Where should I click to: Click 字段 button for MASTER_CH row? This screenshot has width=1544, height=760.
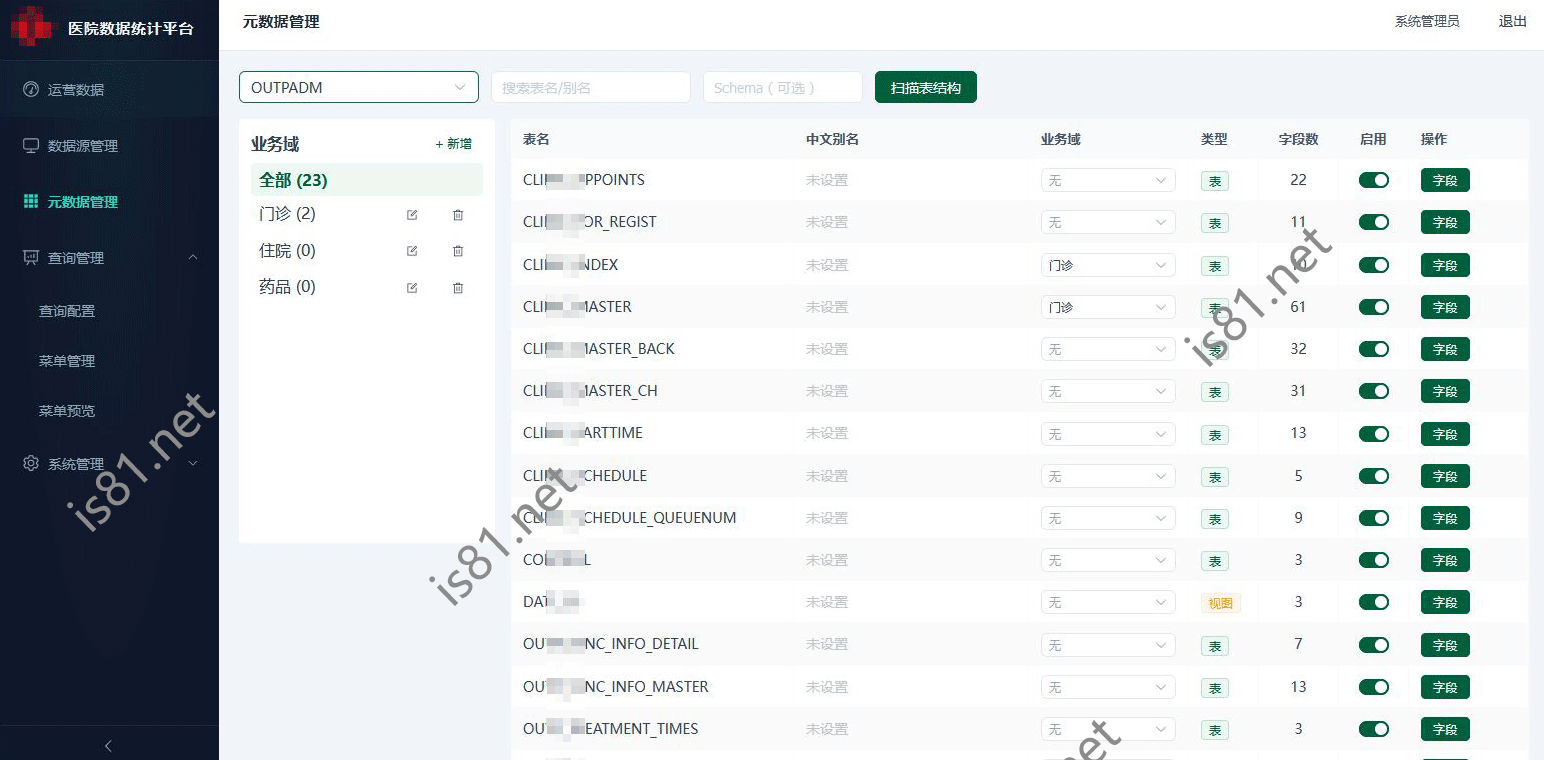(x=1445, y=391)
